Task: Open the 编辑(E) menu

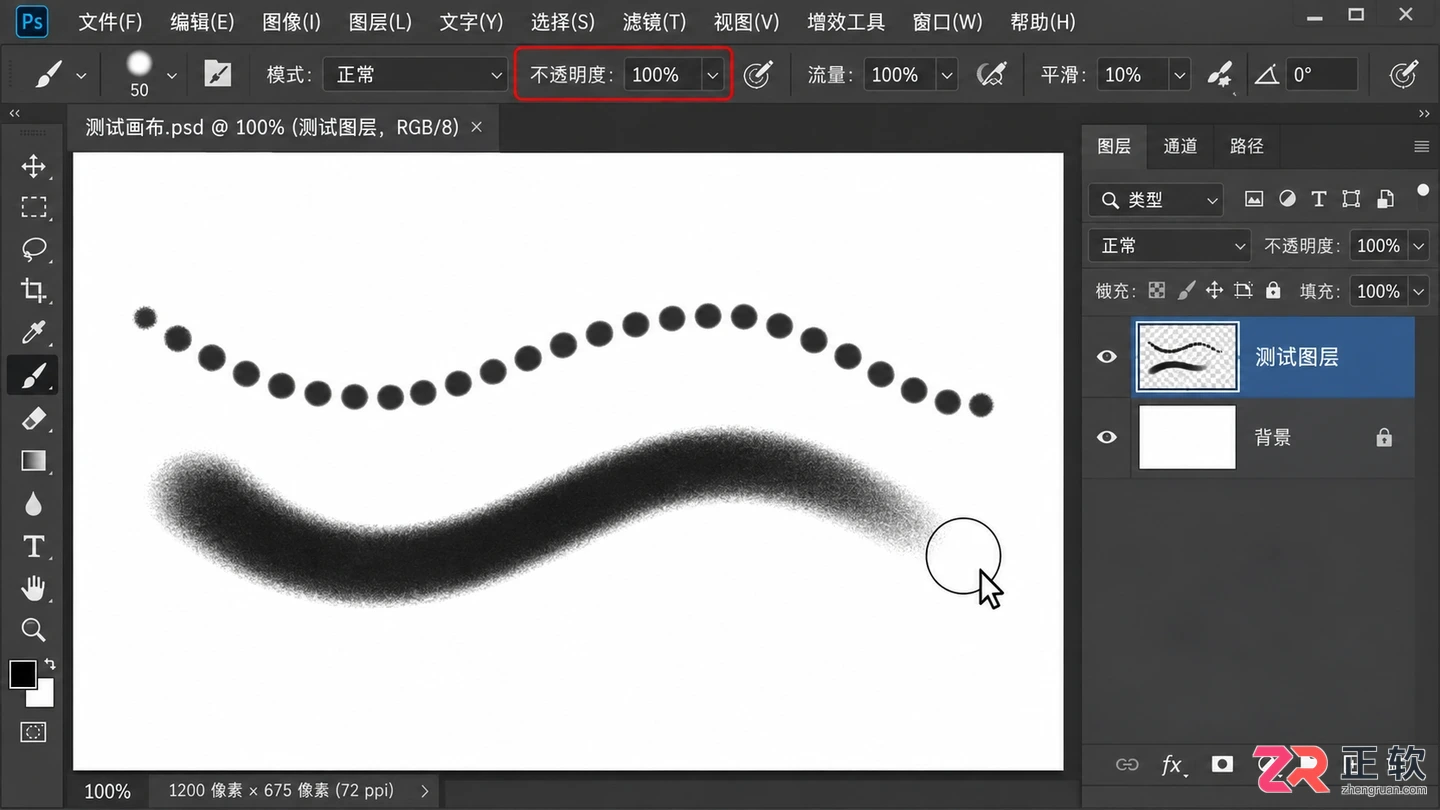Action: coord(202,22)
